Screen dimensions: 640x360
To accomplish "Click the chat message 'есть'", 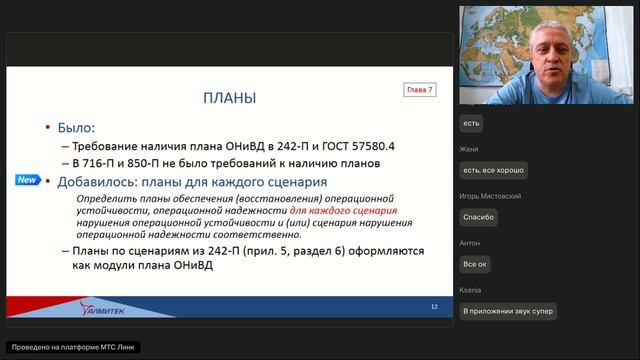I will tap(471, 123).
